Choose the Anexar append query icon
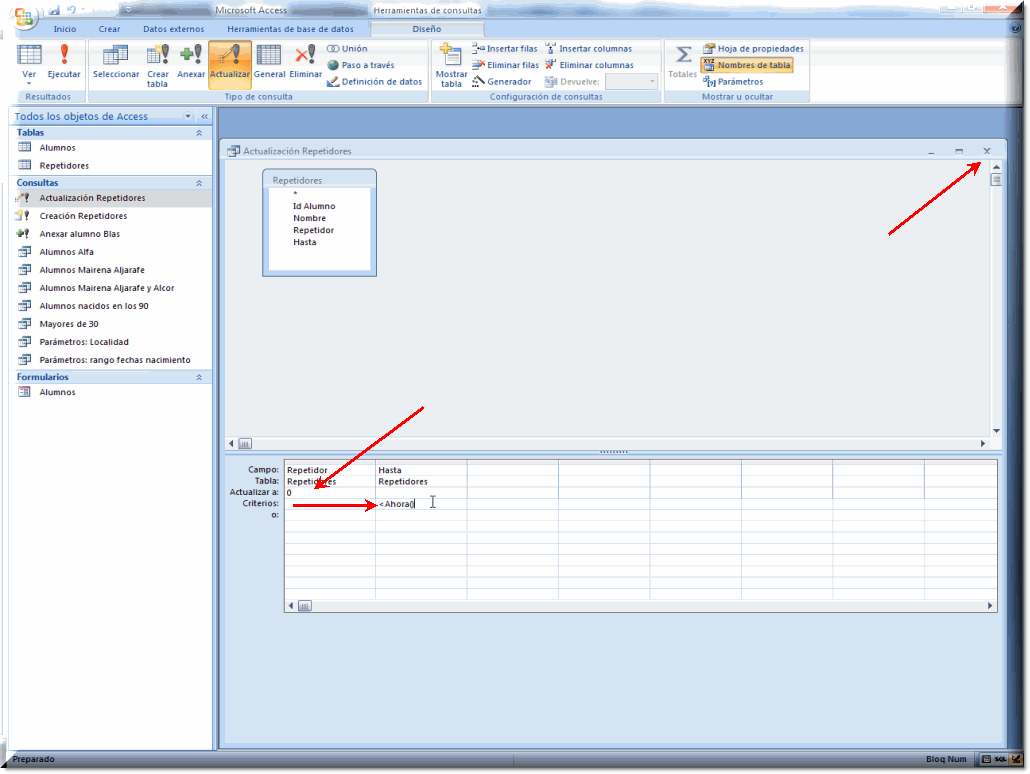 point(191,62)
